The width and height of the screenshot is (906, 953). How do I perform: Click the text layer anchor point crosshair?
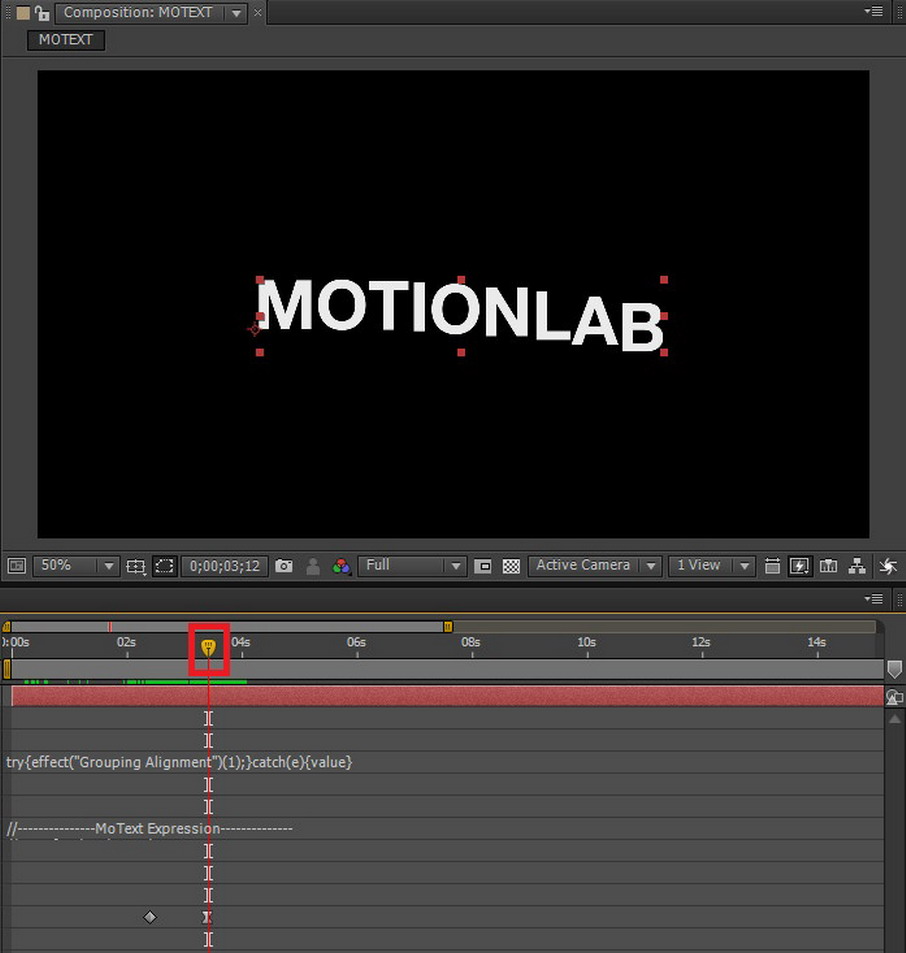tap(254, 329)
